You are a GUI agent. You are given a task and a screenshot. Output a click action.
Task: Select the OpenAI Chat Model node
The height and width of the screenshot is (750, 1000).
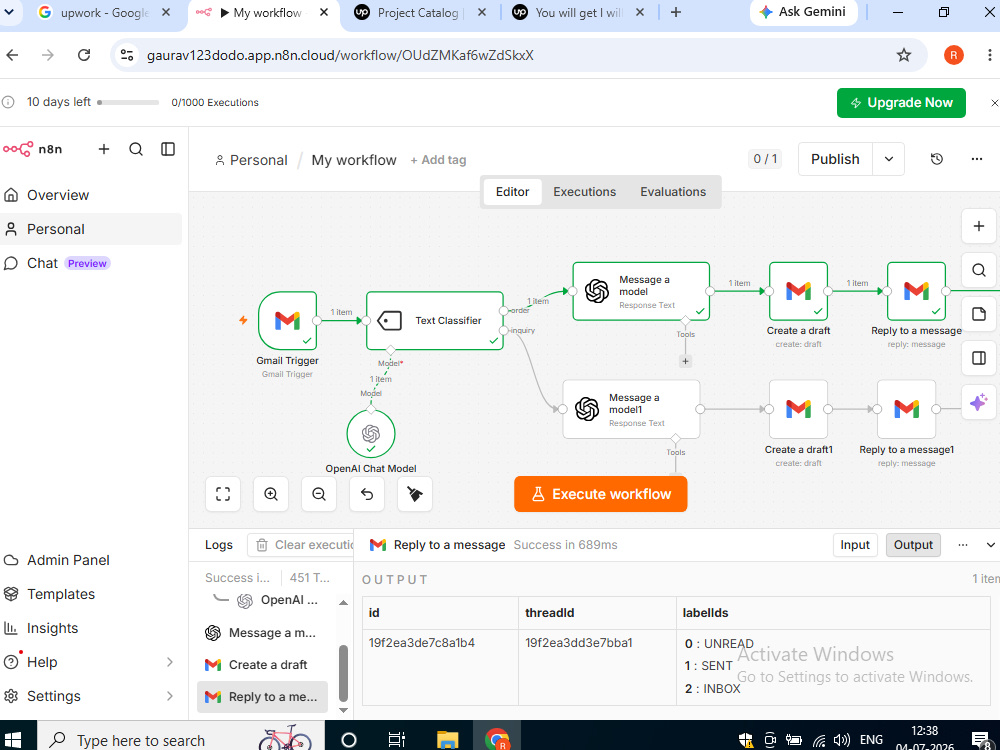click(371, 434)
